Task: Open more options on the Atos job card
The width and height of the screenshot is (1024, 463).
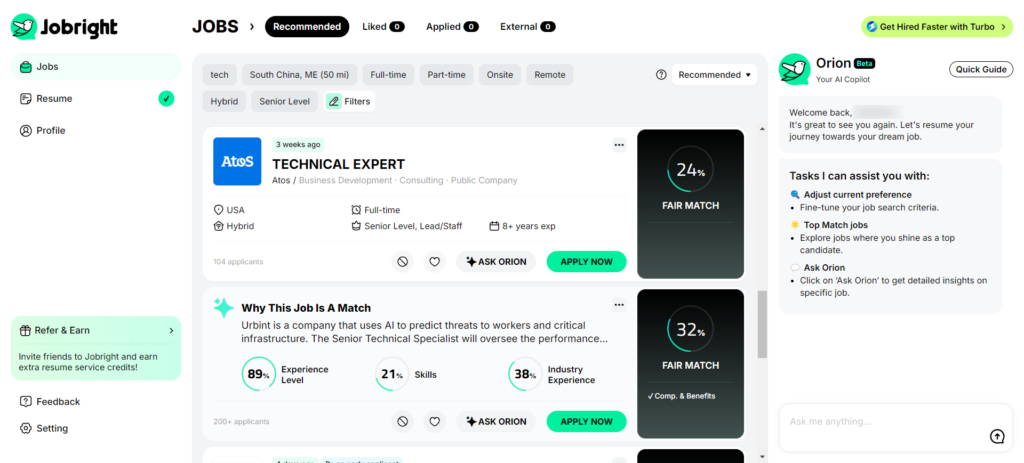Action: tap(619, 145)
